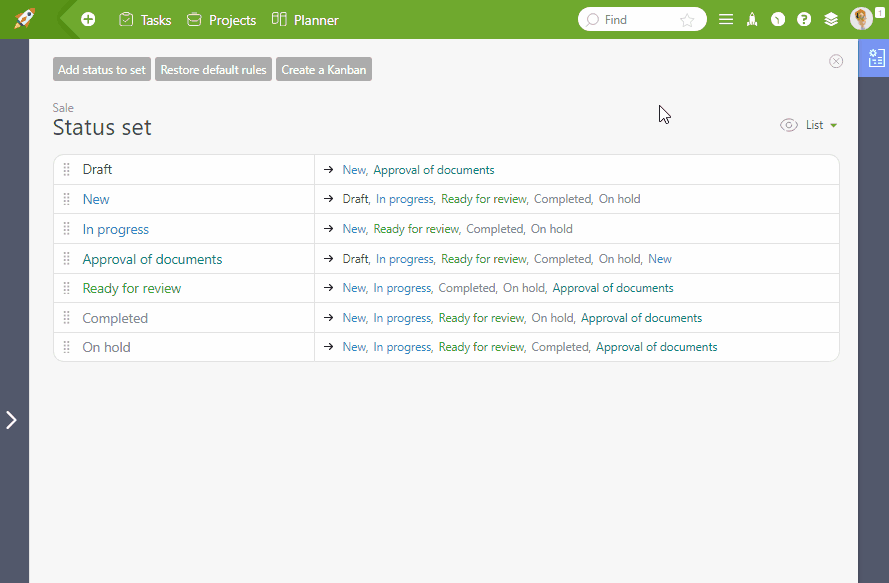Viewport: 889px width, 583px height.
Task: Click In progress in the Ready for review row transitions
Action: (x=403, y=288)
